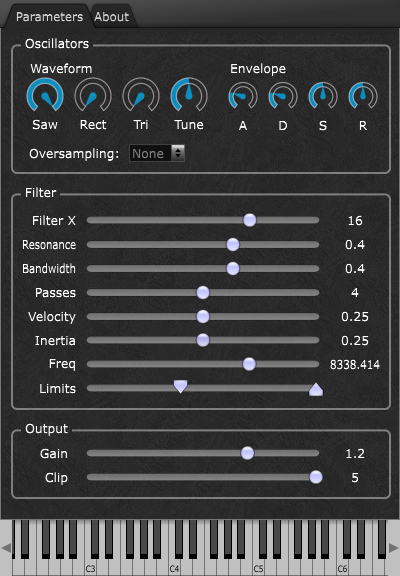Click the envelope Attack knob labeled A
Image resolution: width=400 pixels, height=576 pixels.
243,96
